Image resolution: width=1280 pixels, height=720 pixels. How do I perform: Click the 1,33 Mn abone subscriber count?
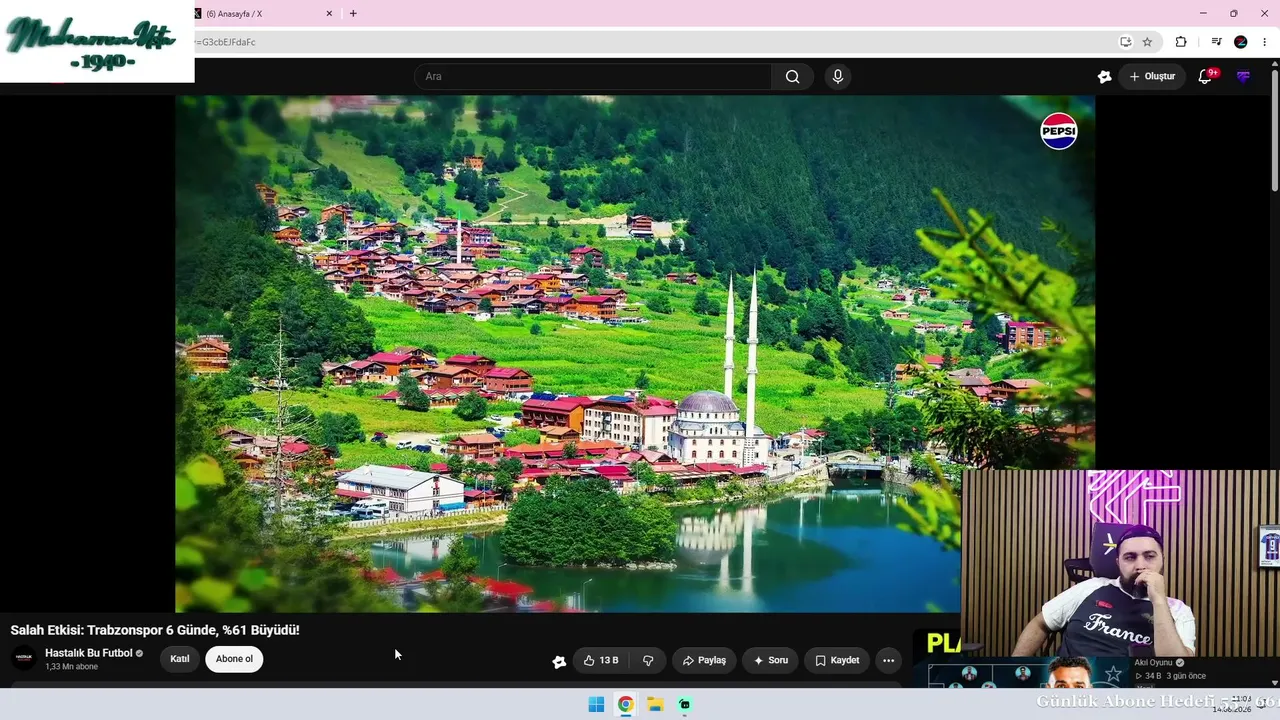(71, 667)
